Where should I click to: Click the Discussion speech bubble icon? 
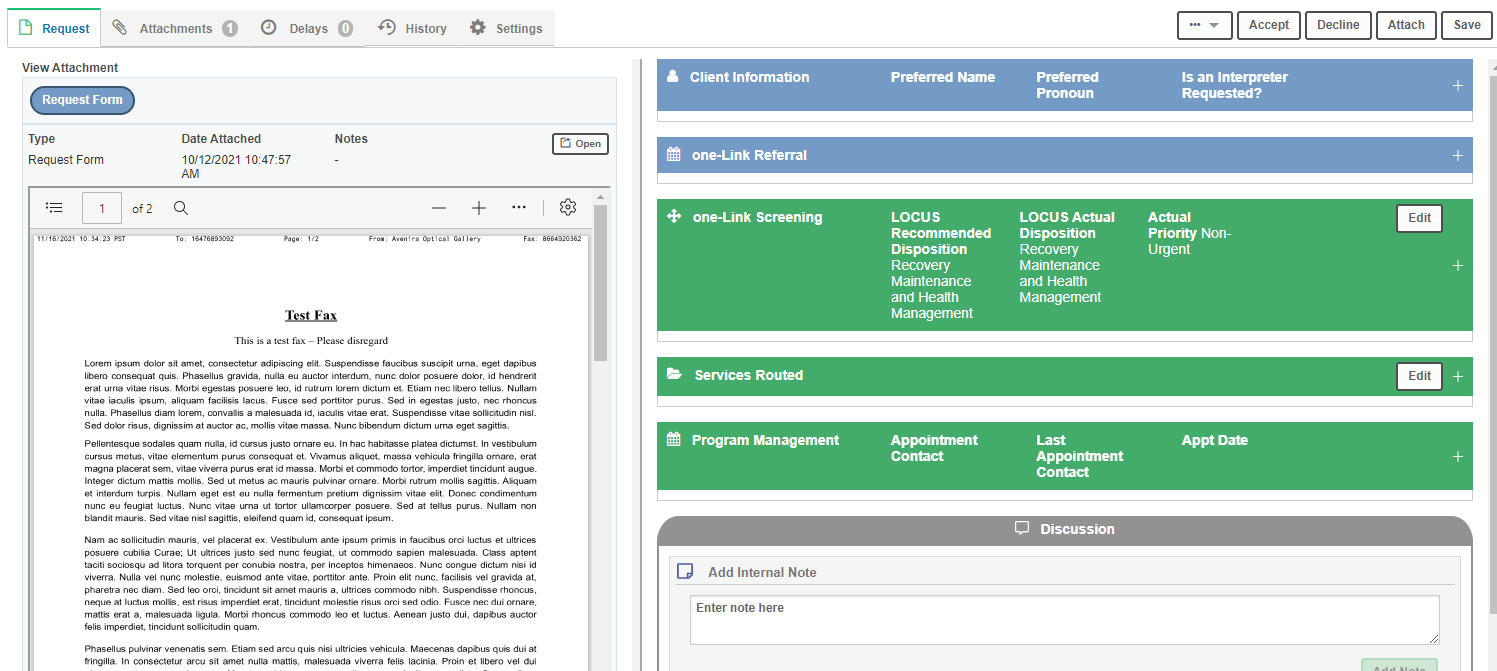point(1022,528)
